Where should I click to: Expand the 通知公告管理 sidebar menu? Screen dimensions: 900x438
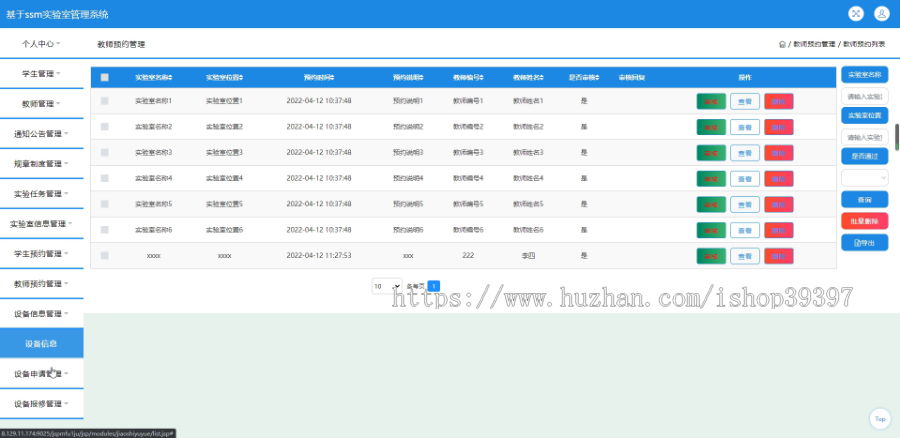pyautogui.click(x=41, y=134)
